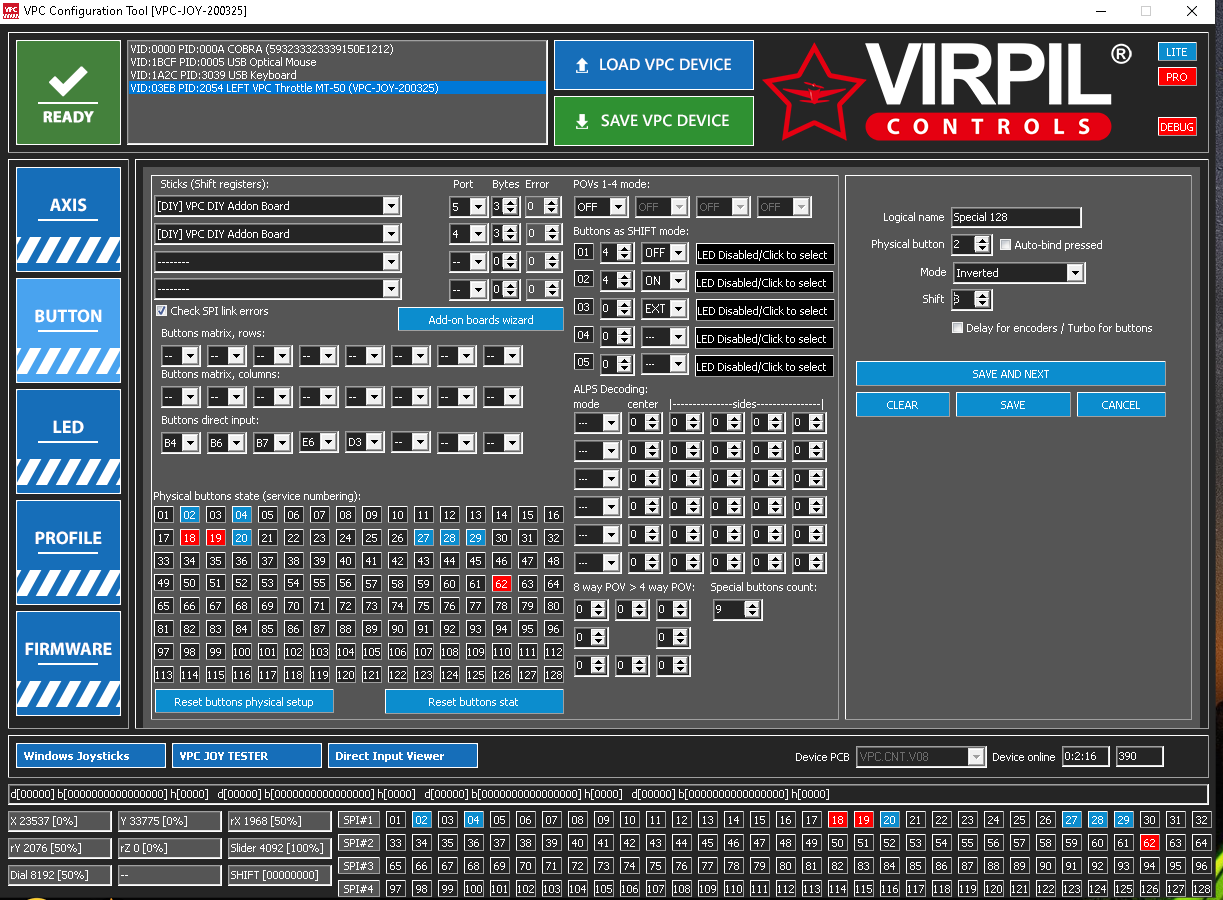Click physical button 04 in the state grid
Screen dimensions: 1223x900
(242, 515)
